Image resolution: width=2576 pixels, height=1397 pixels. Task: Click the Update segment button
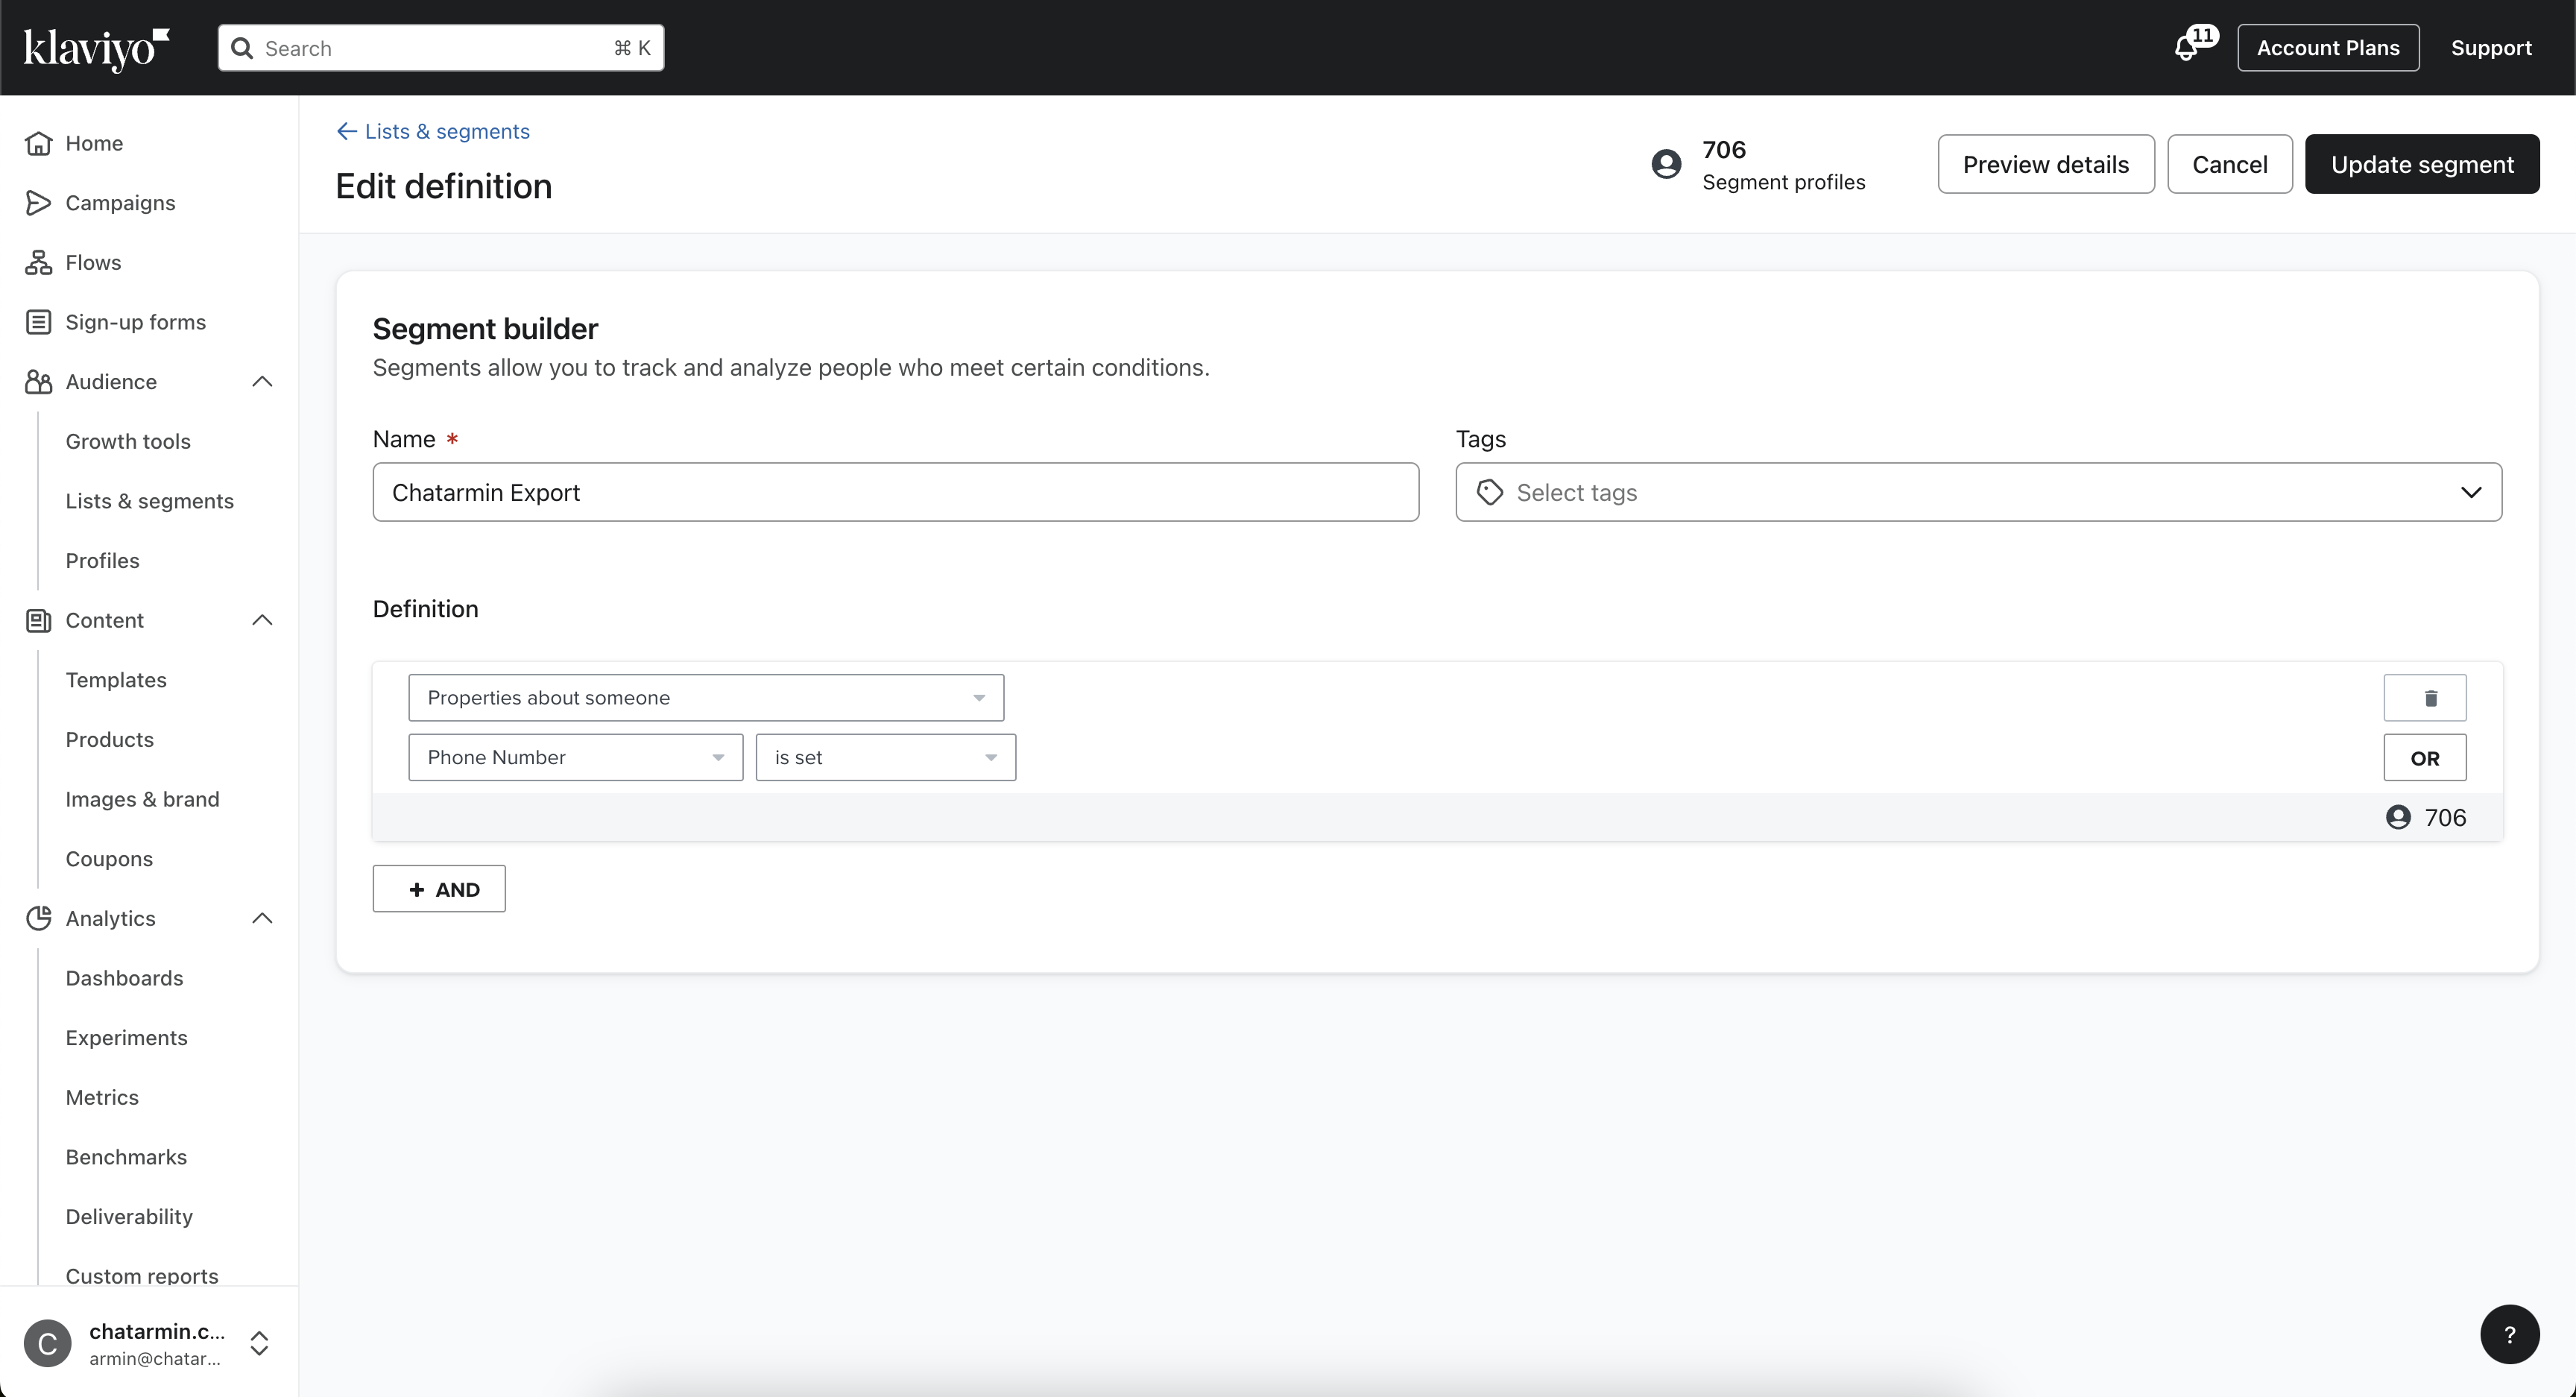coord(2421,164)
